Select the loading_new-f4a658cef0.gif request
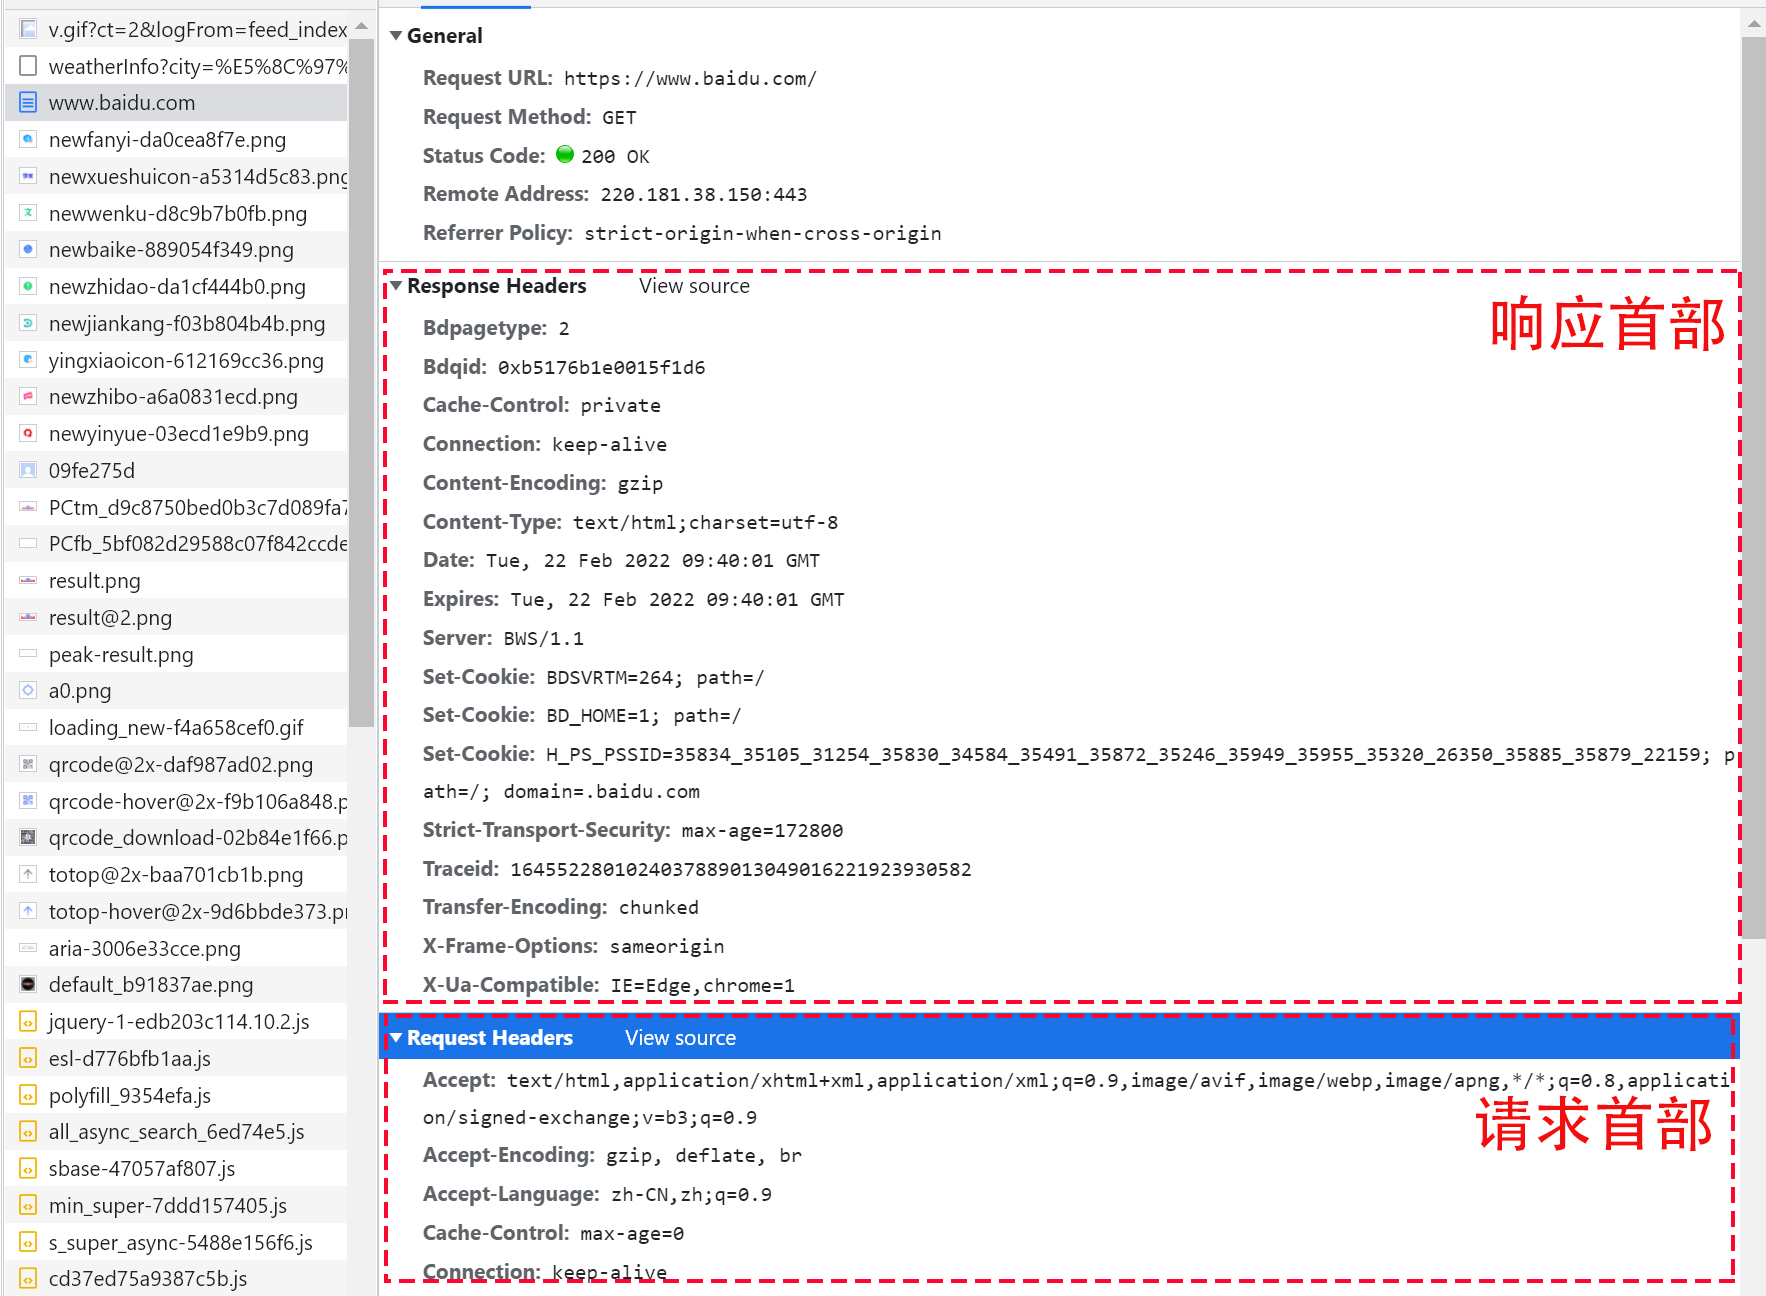This screenshot has height=1296, width=1766. coord(177,727)
